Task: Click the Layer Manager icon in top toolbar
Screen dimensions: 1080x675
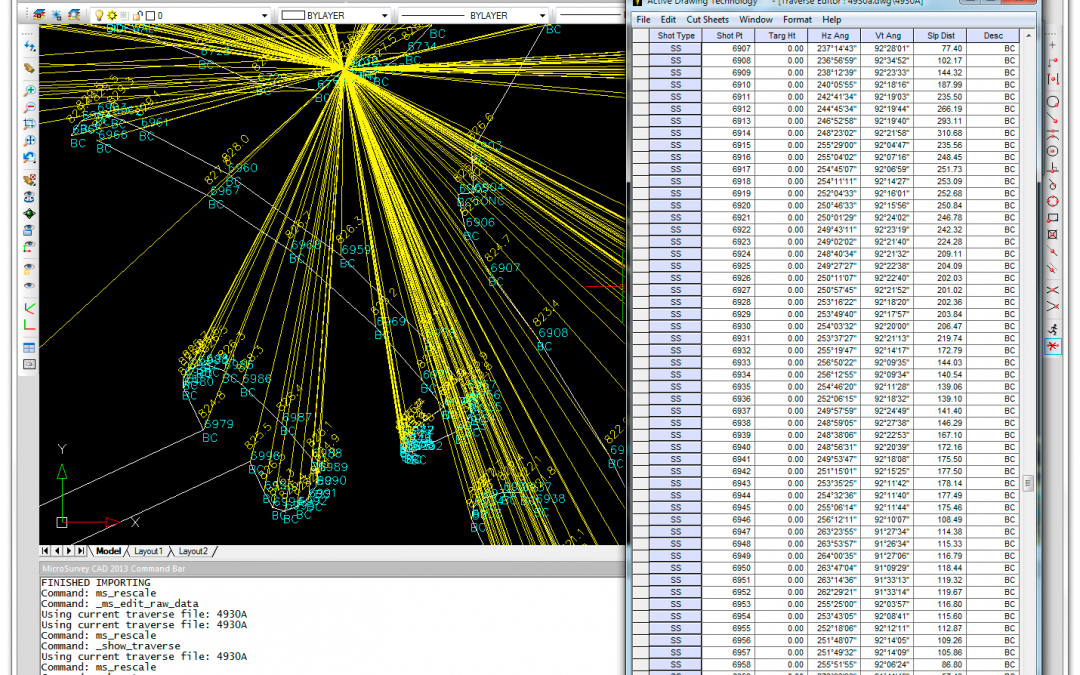Action: 37,16
